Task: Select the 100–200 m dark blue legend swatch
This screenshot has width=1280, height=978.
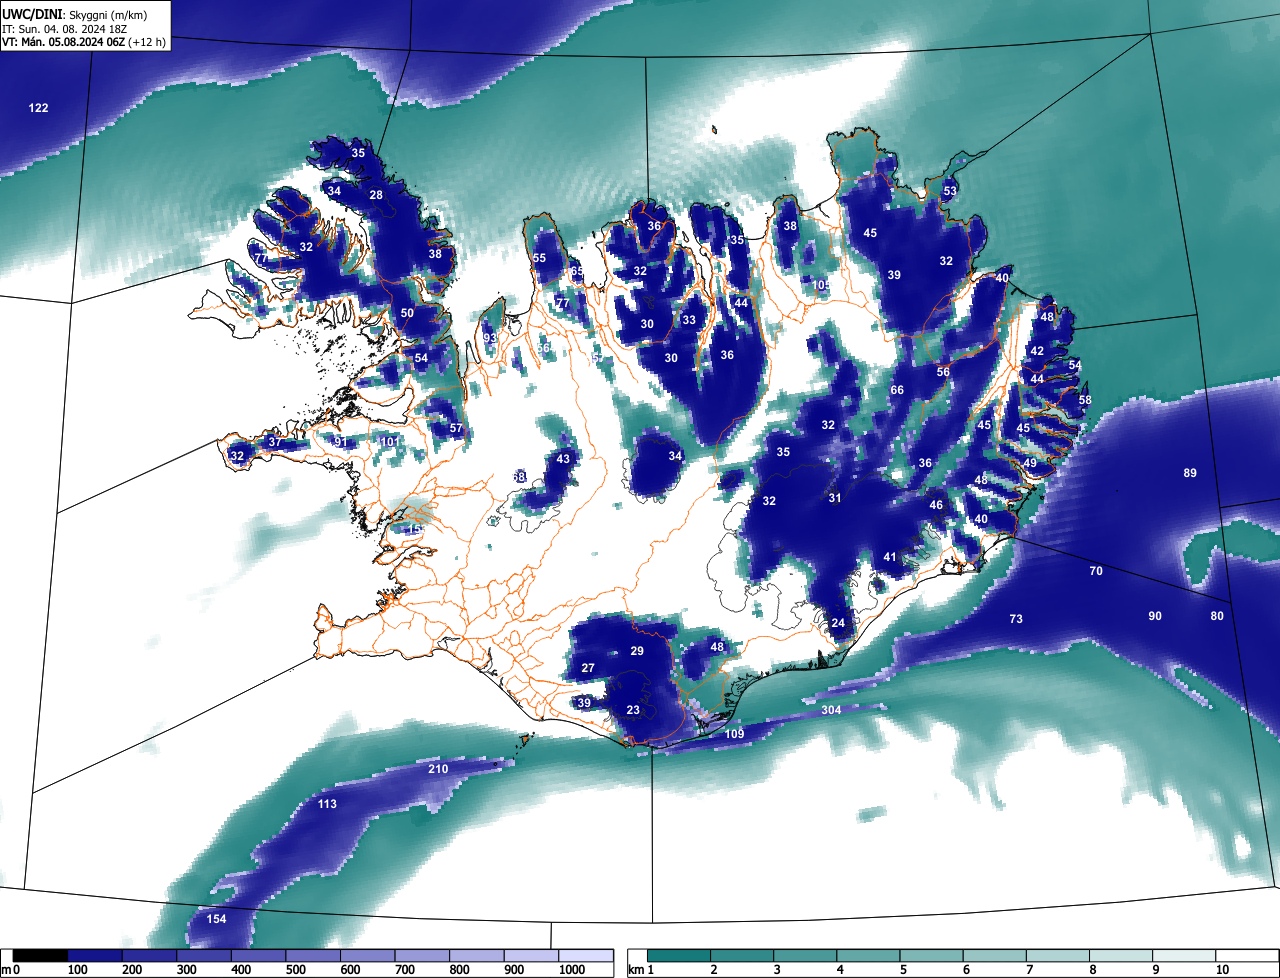Action: pyautogui.click(x=95, y=956)
